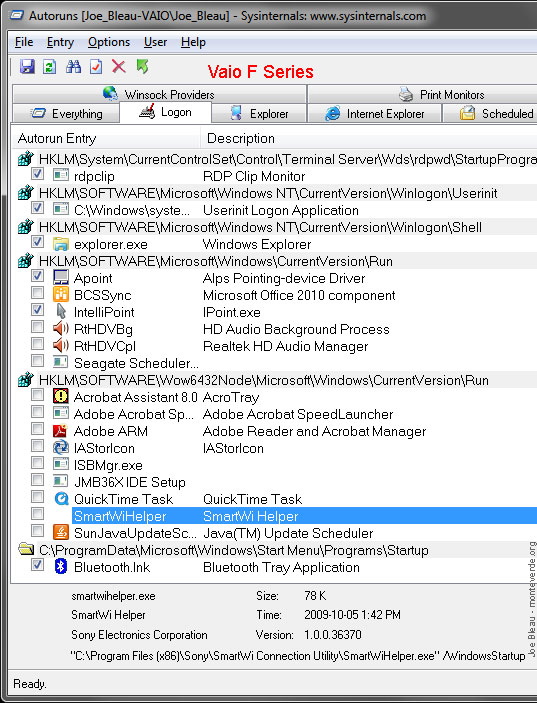Enable the QuickTime Task checkbox
537x703 pixels.
(37, 497)
